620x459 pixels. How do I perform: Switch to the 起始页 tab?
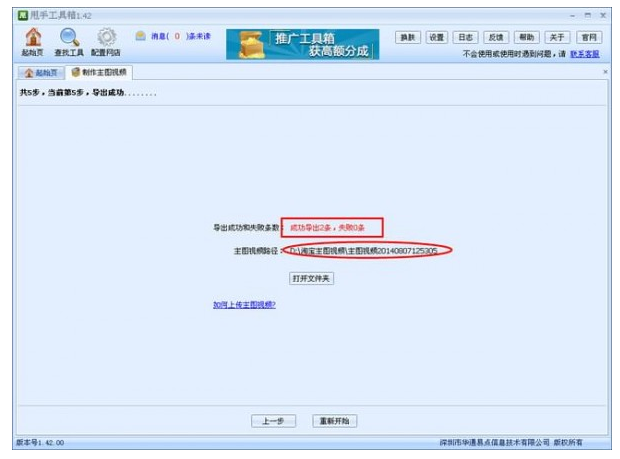tap(41, 73)
